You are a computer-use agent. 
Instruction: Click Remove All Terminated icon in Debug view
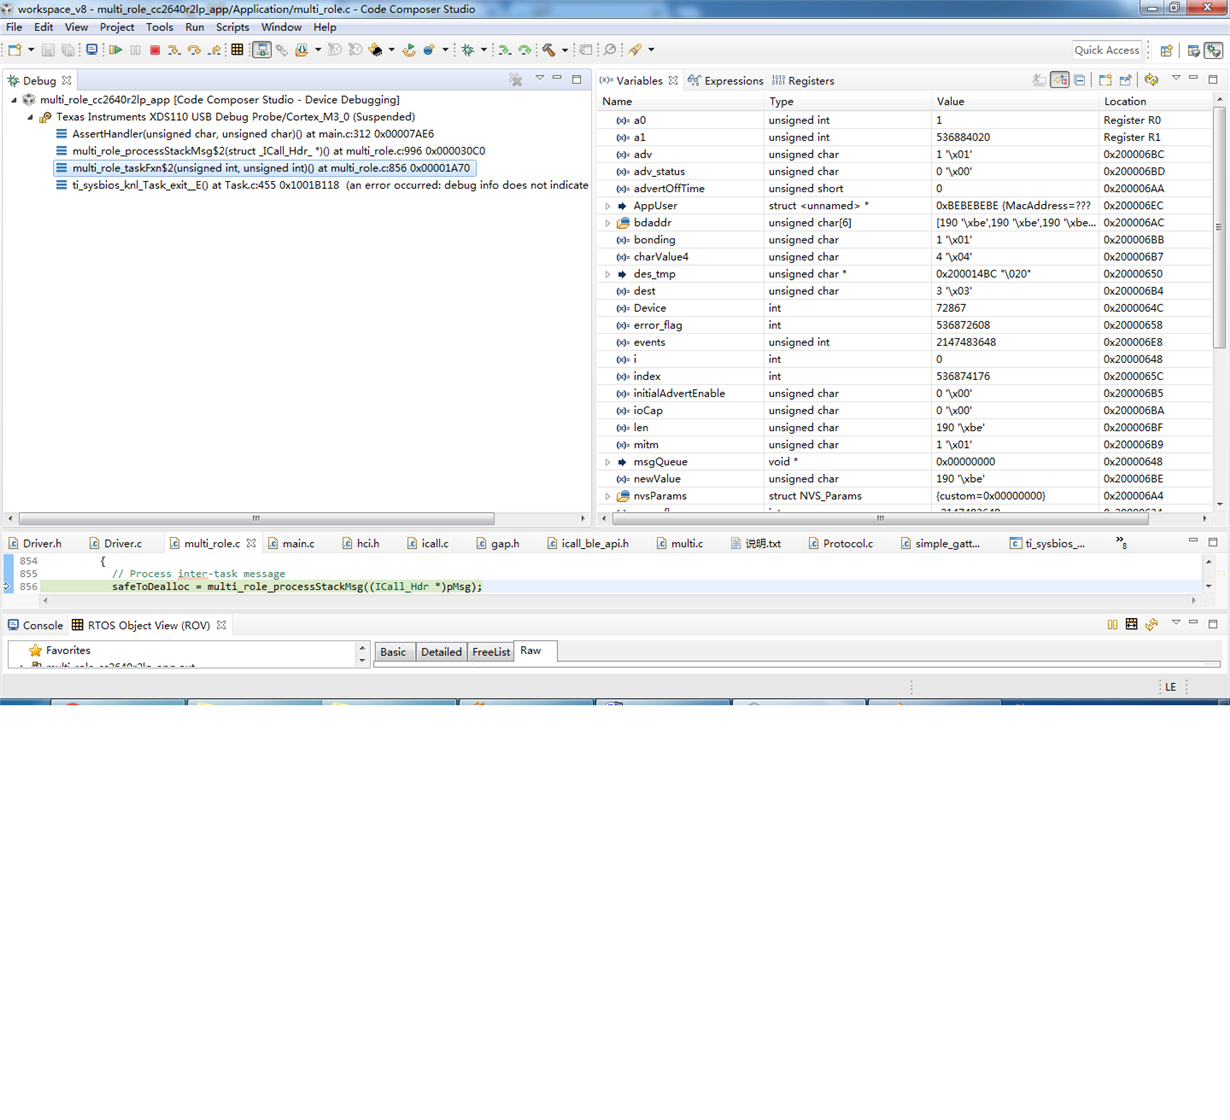[x=516, y=80]
